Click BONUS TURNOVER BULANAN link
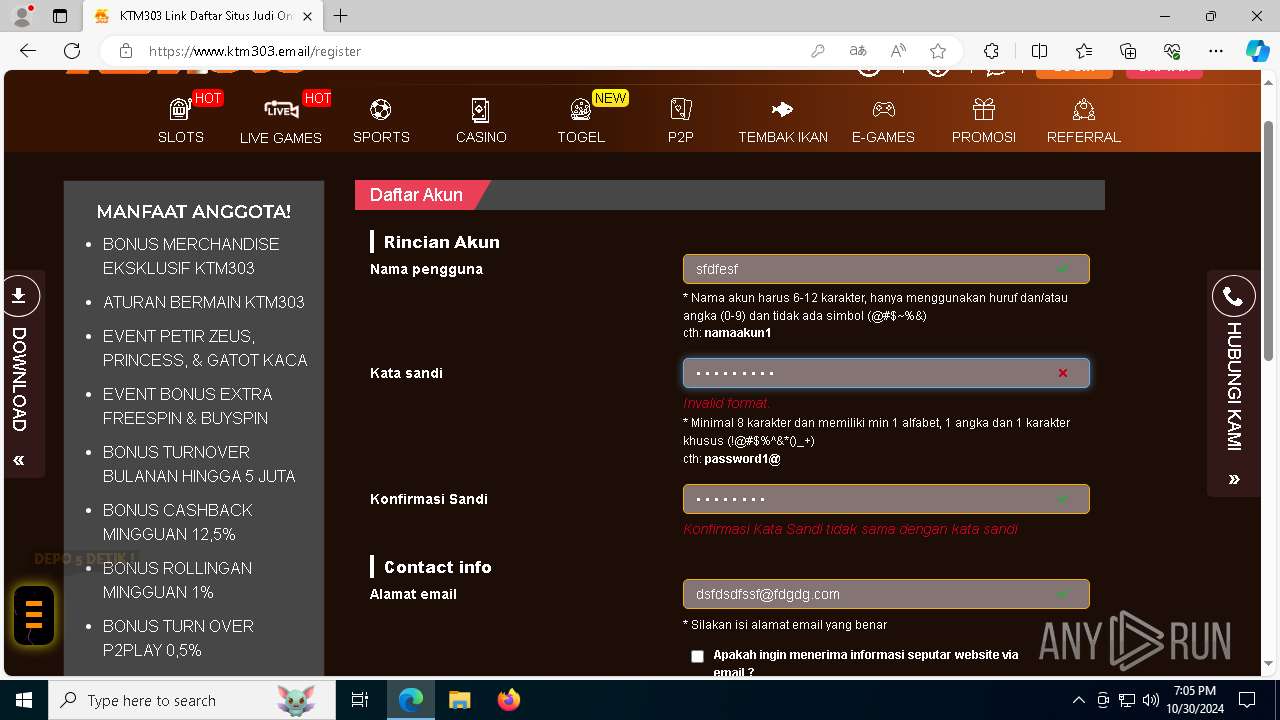Screen dimensions: 1280x720 click(199, 464)
